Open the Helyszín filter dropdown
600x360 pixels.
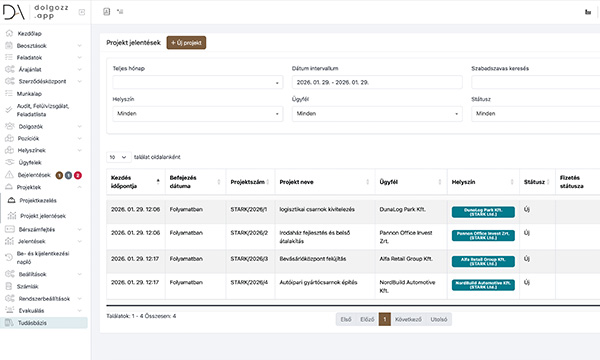(198, 114)
